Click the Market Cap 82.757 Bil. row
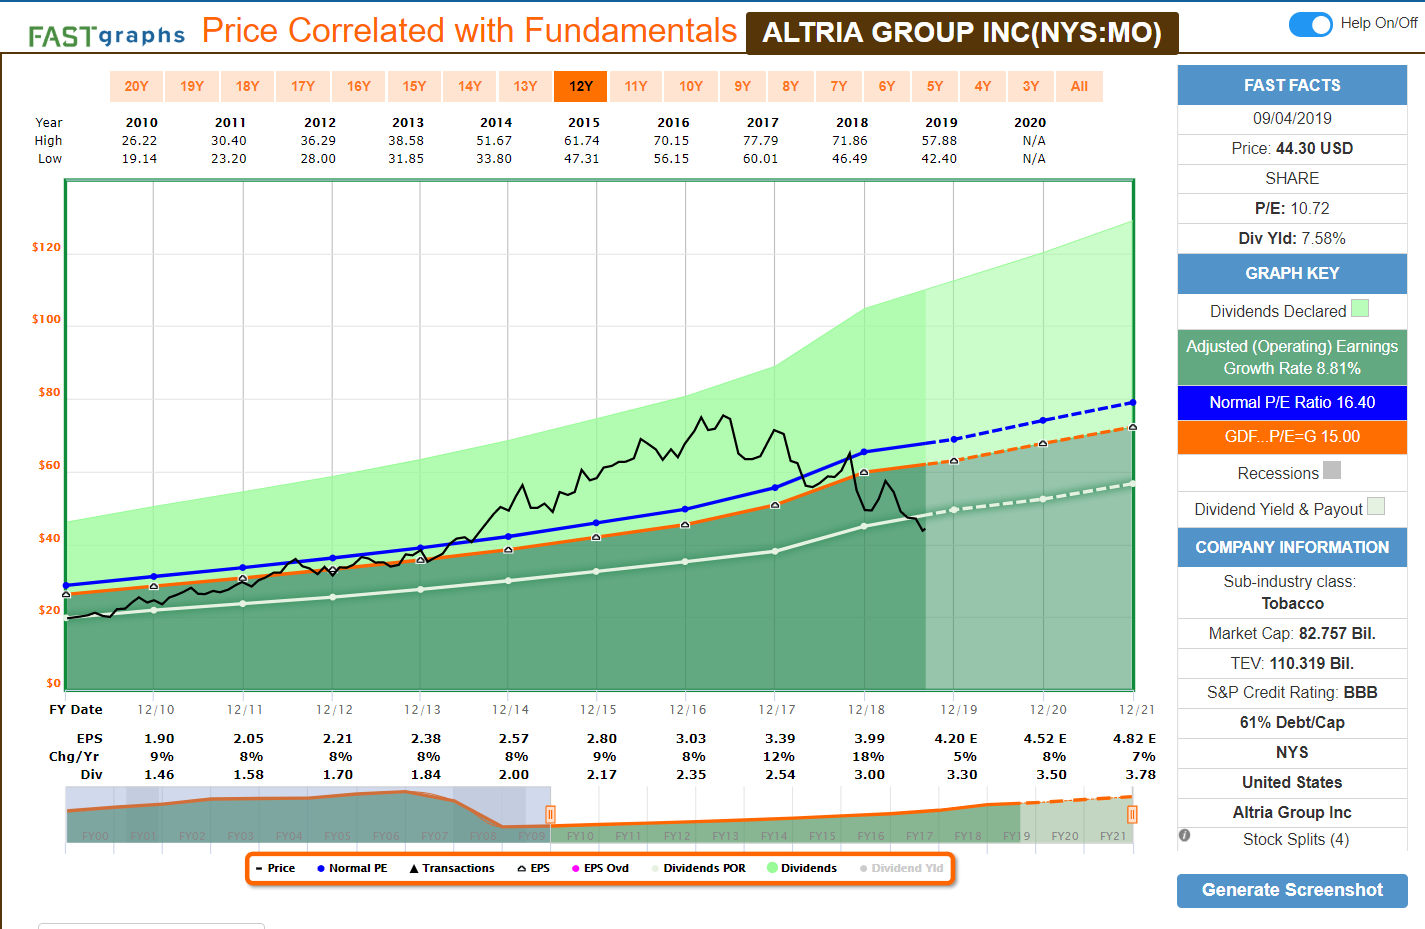 click(1292, 633)
